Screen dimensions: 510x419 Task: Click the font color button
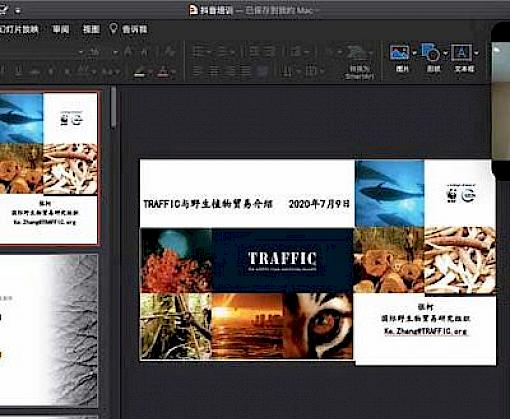tap(163, 72)
